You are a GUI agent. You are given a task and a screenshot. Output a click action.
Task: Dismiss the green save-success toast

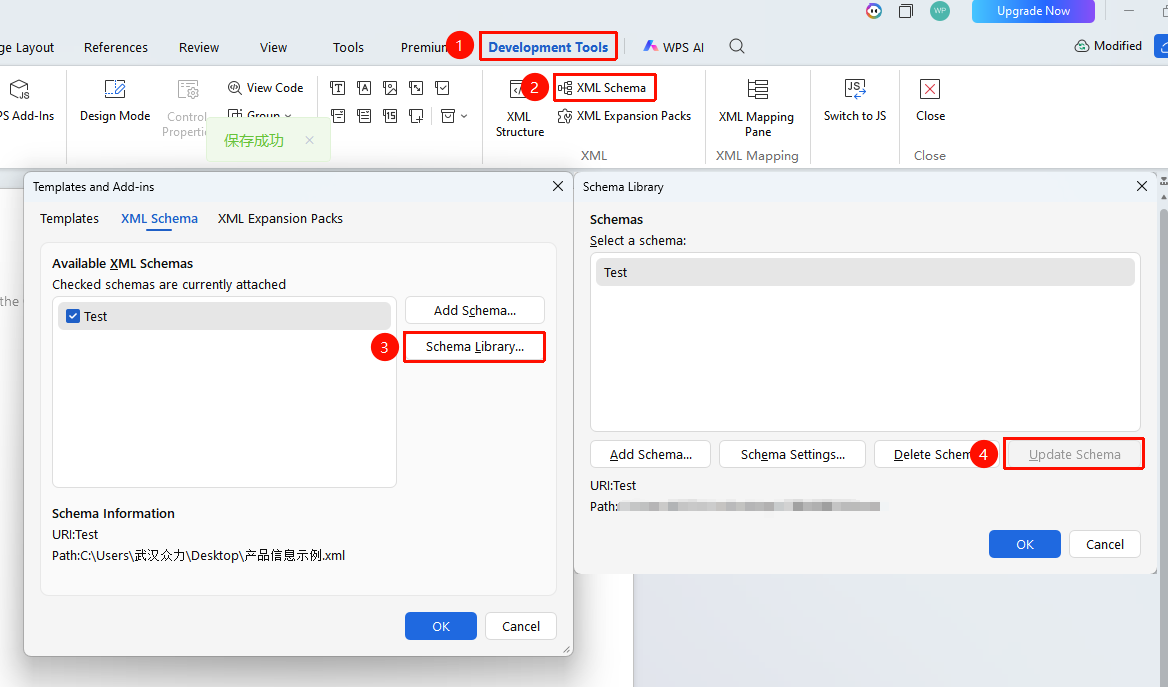(309, 140)
